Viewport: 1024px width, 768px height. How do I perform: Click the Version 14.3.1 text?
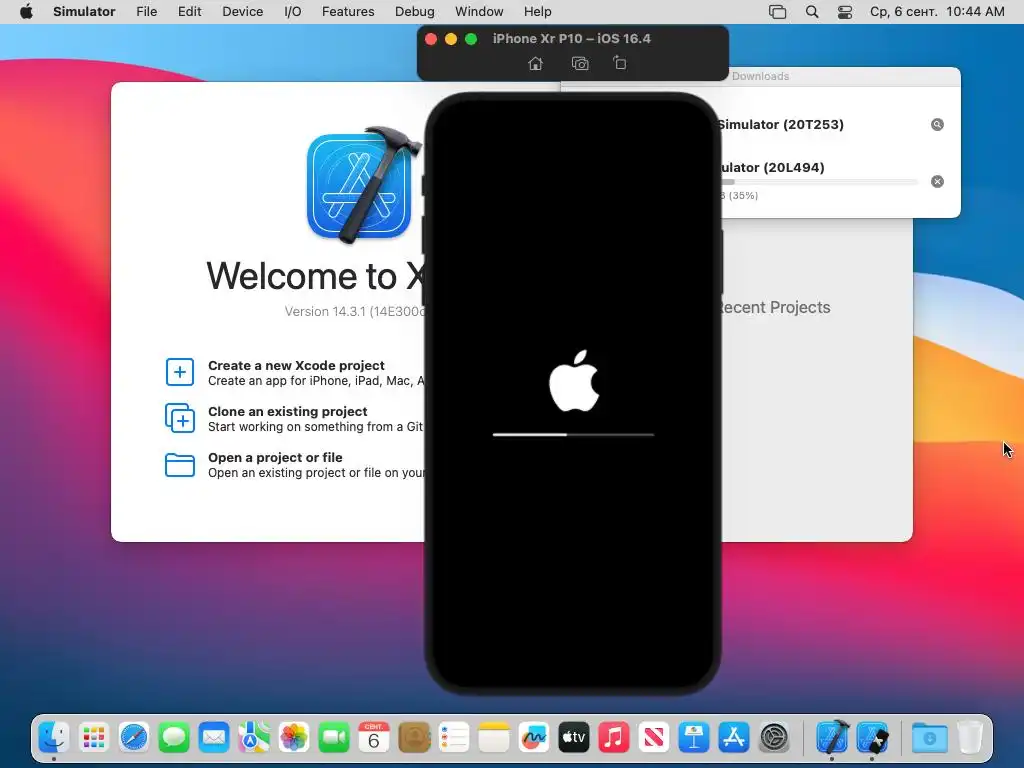356,312
